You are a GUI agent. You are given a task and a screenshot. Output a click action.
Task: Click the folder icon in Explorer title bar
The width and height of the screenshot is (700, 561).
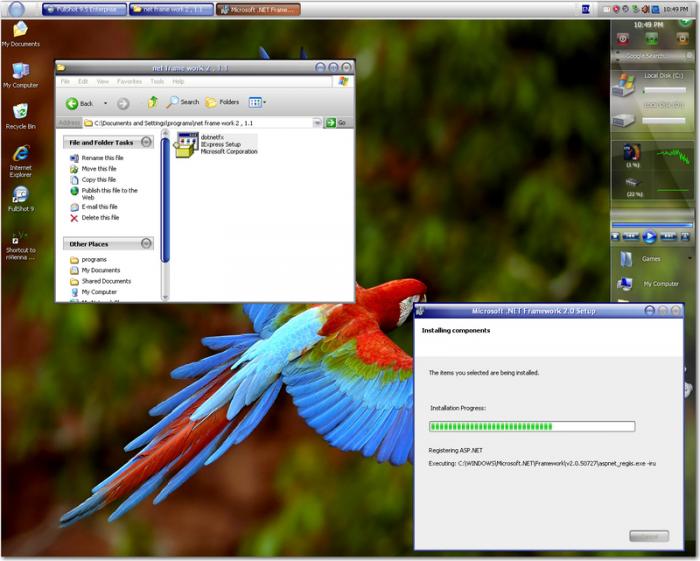point(61,68)
